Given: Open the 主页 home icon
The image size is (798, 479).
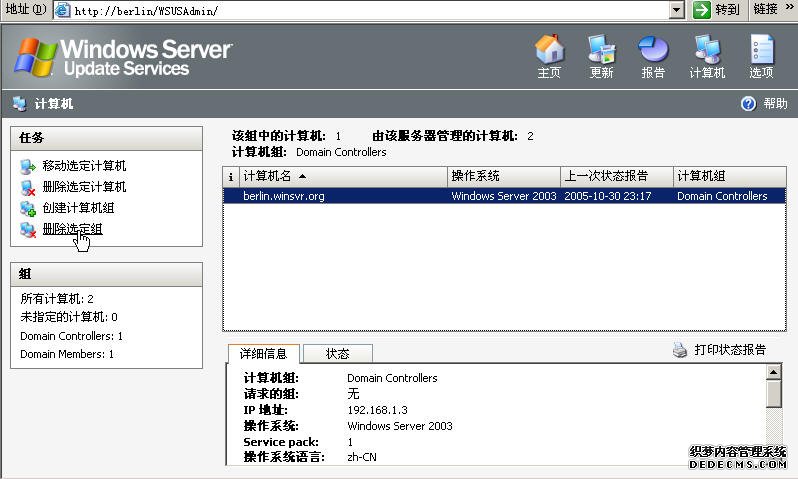Looking at the screenshot, I should (549, 50).
